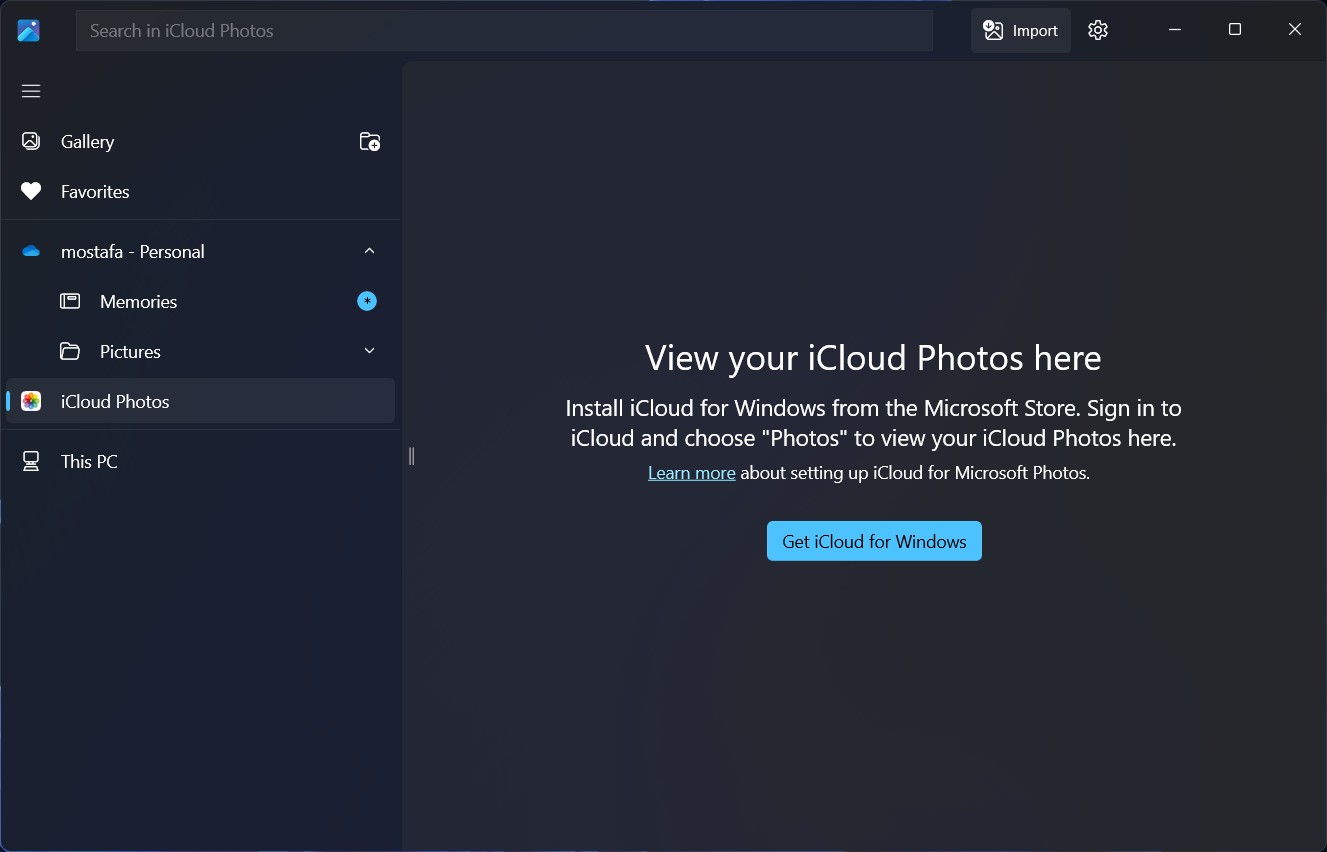Screen dimensions: 1327x852
Task: Click the Get iCloud for Windows button
Action: pos(873,541)
